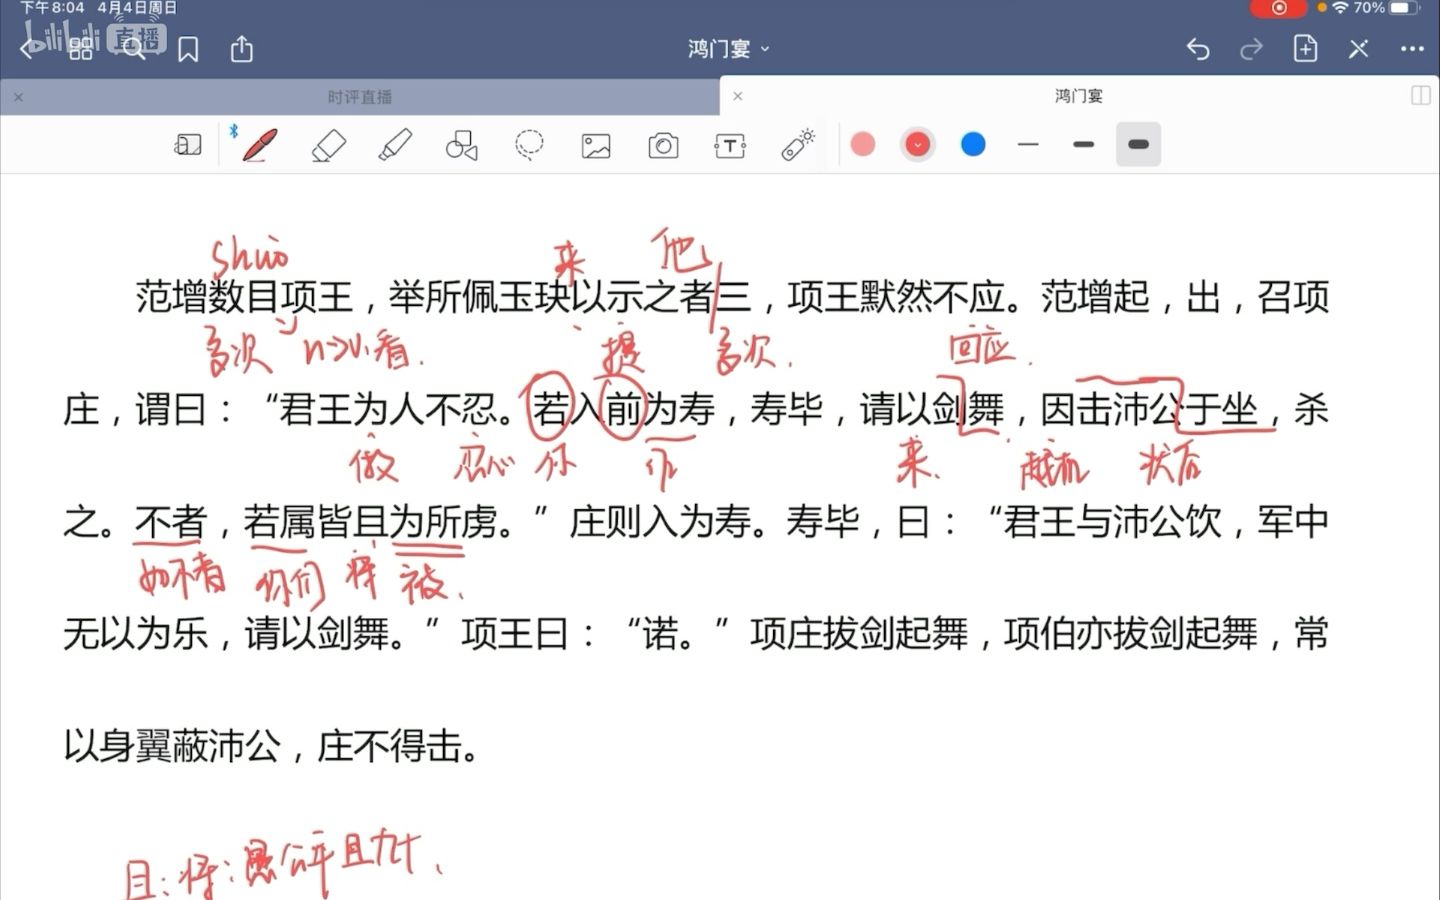This screenshot has height=900, width=1440.
Task: Tap the screen recording indicator
Action: click(x=1278, y=8)
